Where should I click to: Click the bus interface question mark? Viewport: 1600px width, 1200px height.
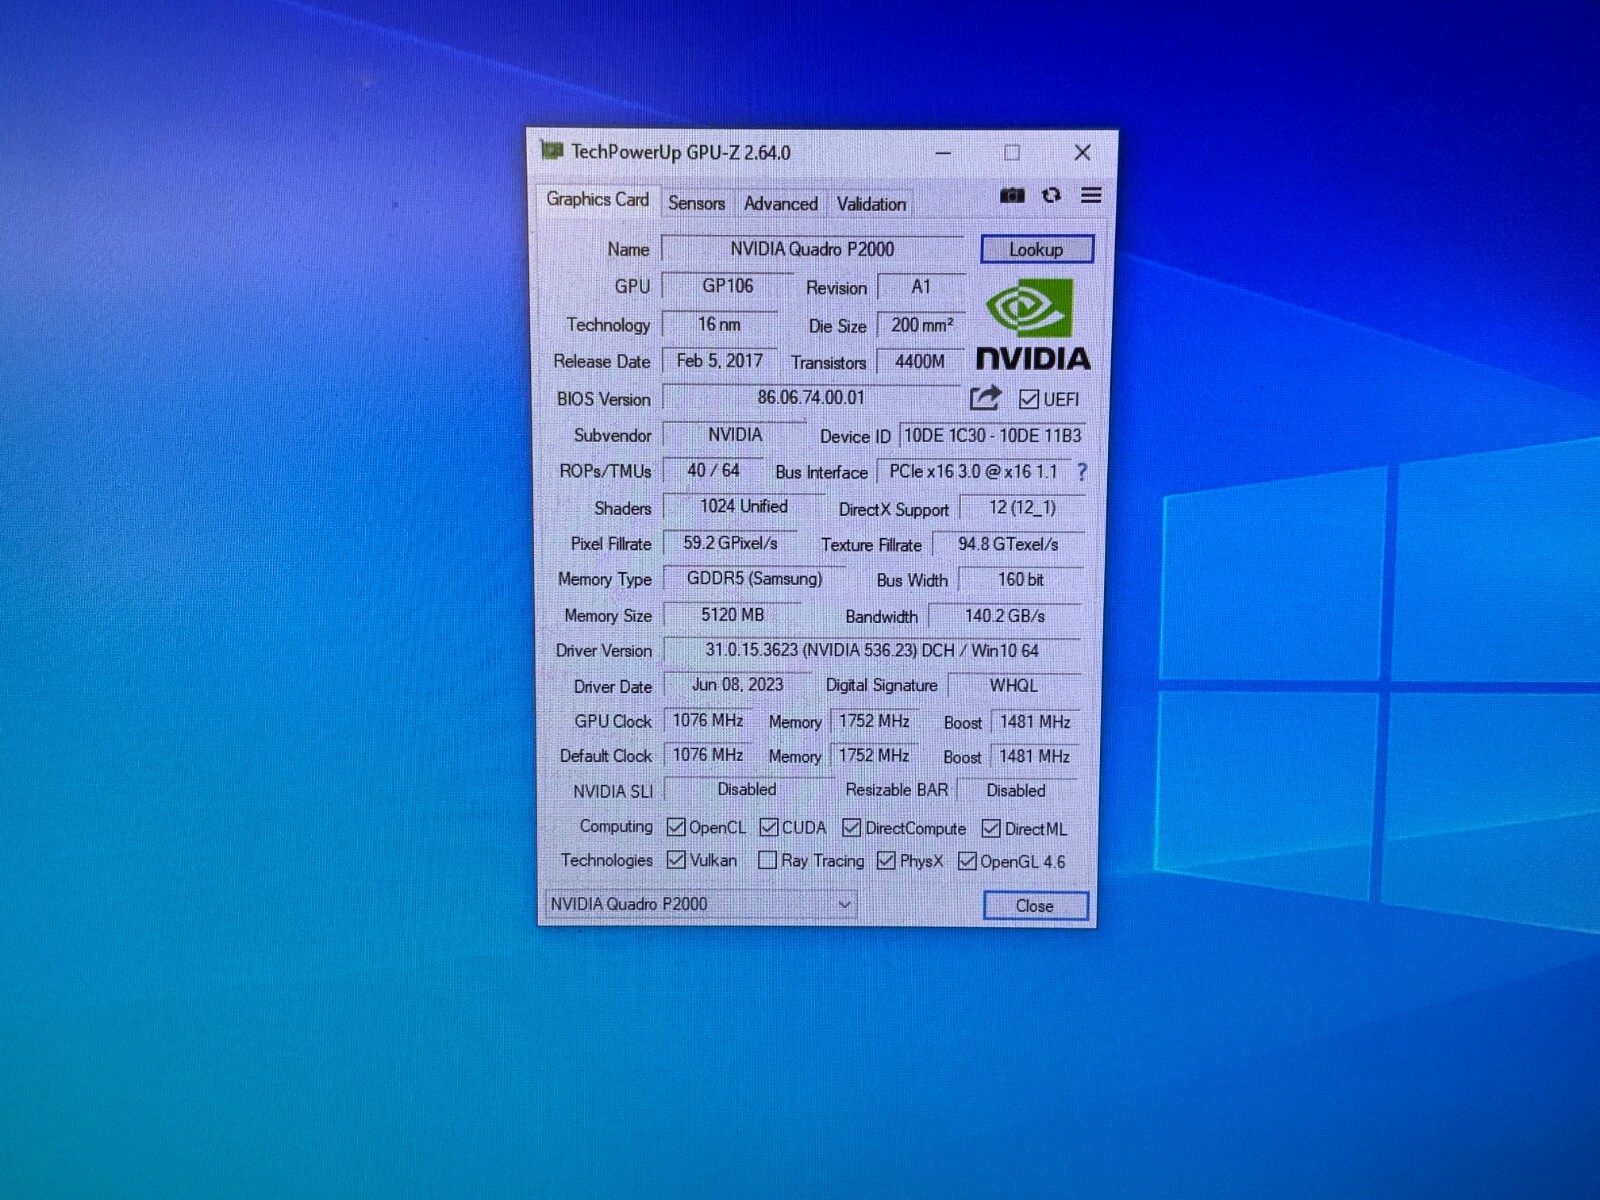tap(1082, 472)
